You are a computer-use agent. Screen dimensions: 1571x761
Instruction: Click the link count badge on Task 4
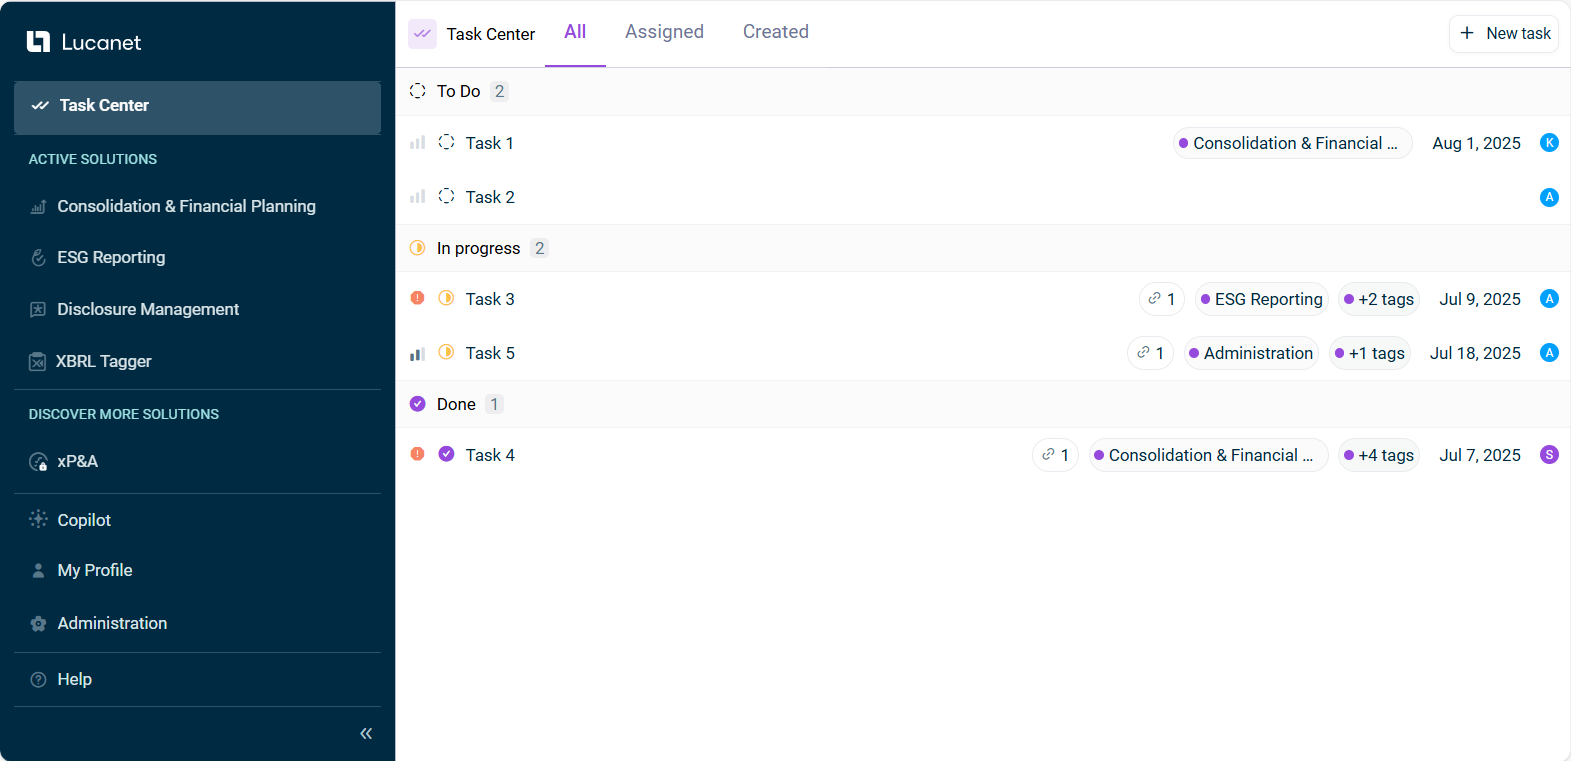pyautogui.click(x=1055, y=455)
